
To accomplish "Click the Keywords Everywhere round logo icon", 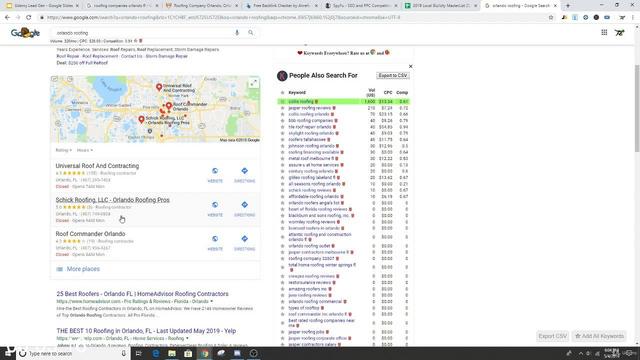I will pyautogui.click(x=282, y=76).
